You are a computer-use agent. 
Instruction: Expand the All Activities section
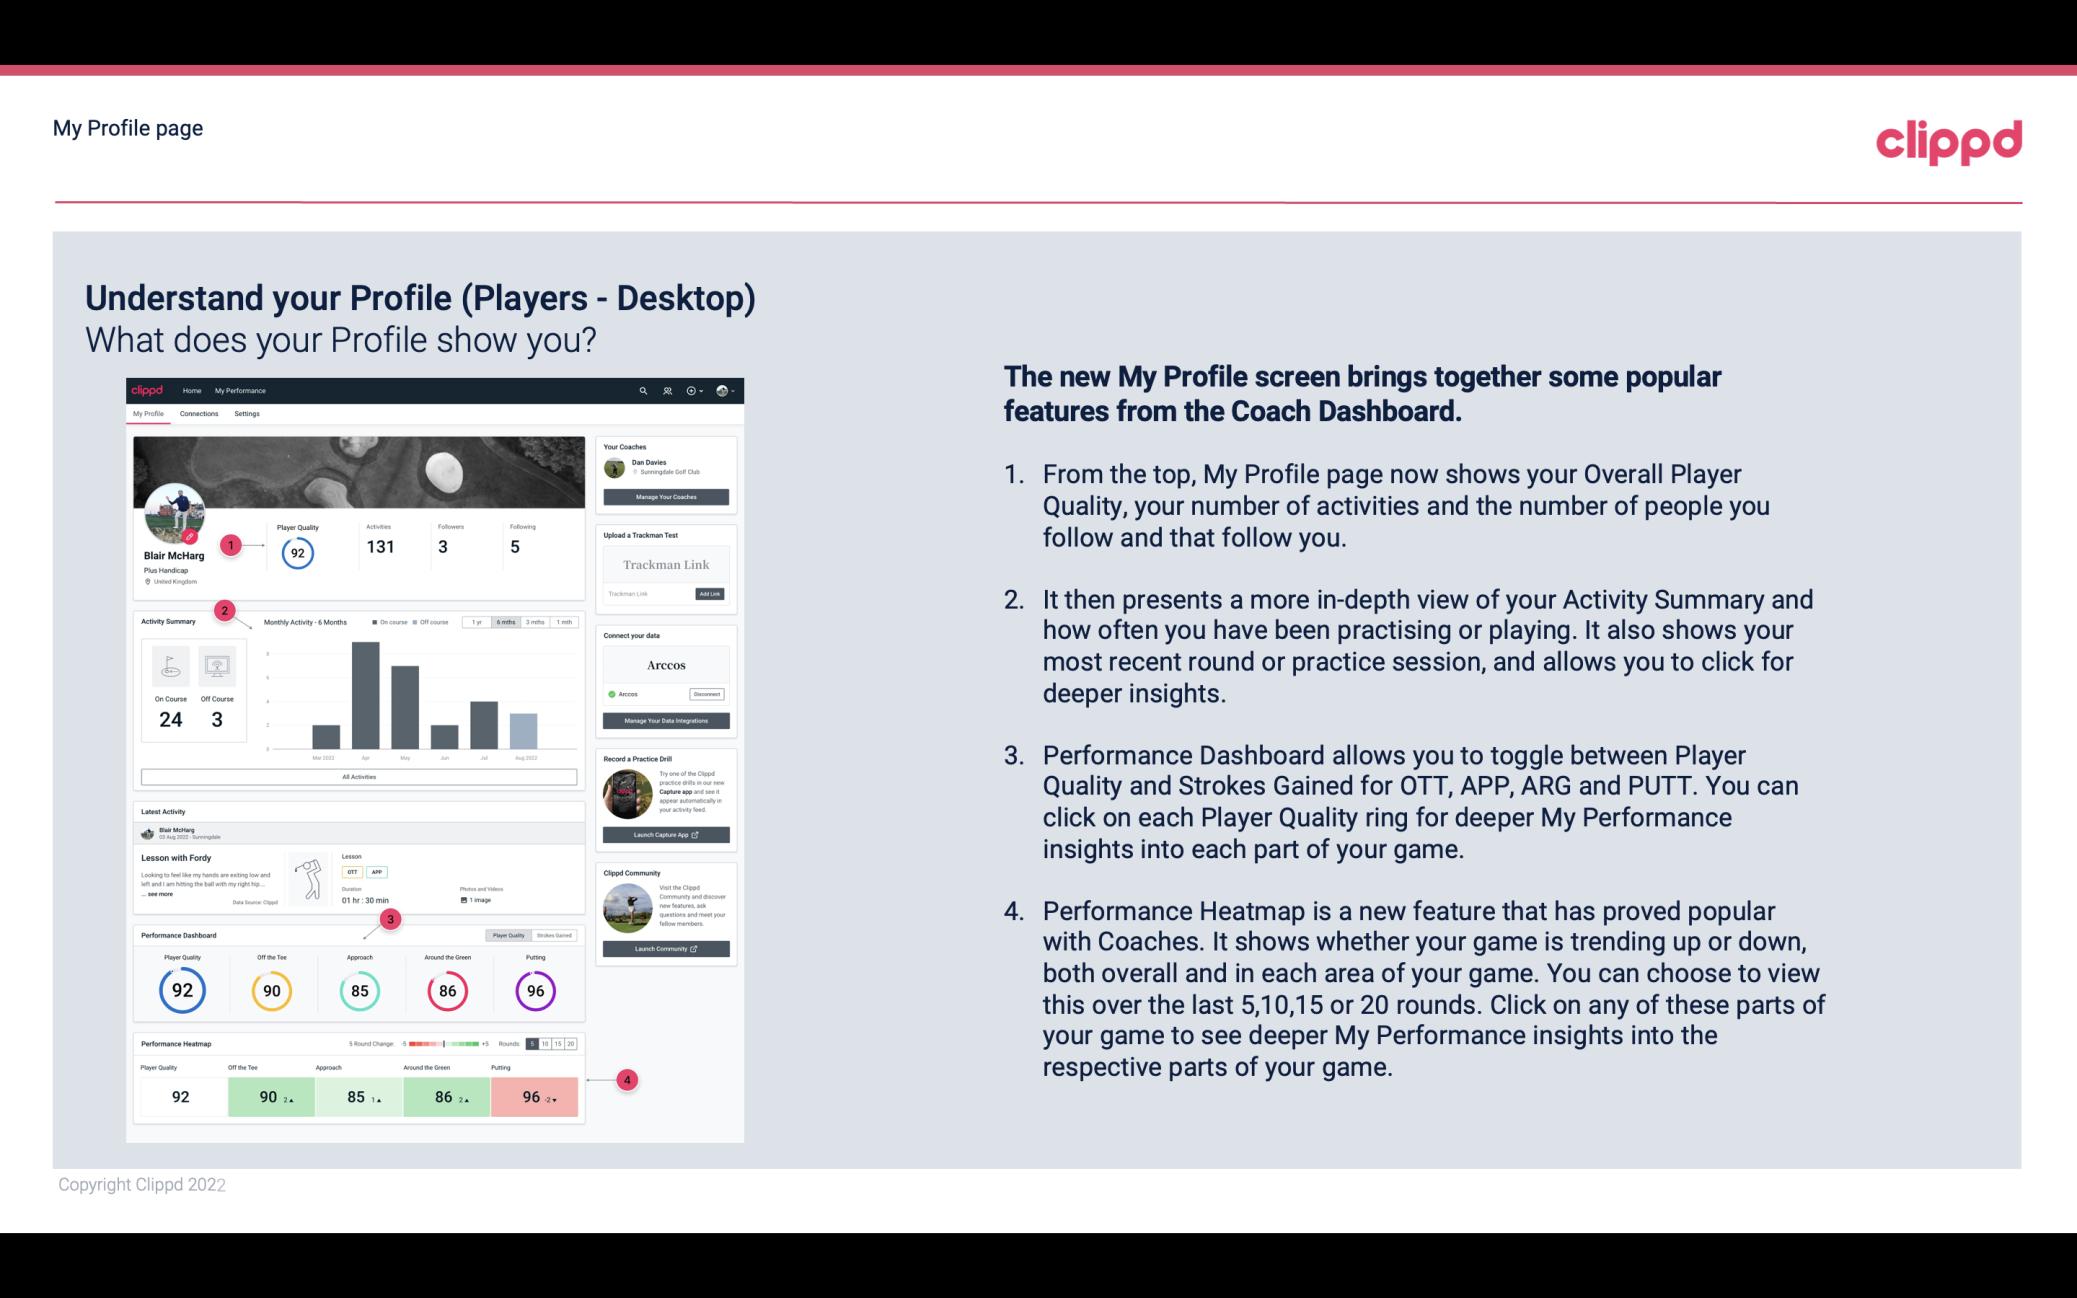357,776
